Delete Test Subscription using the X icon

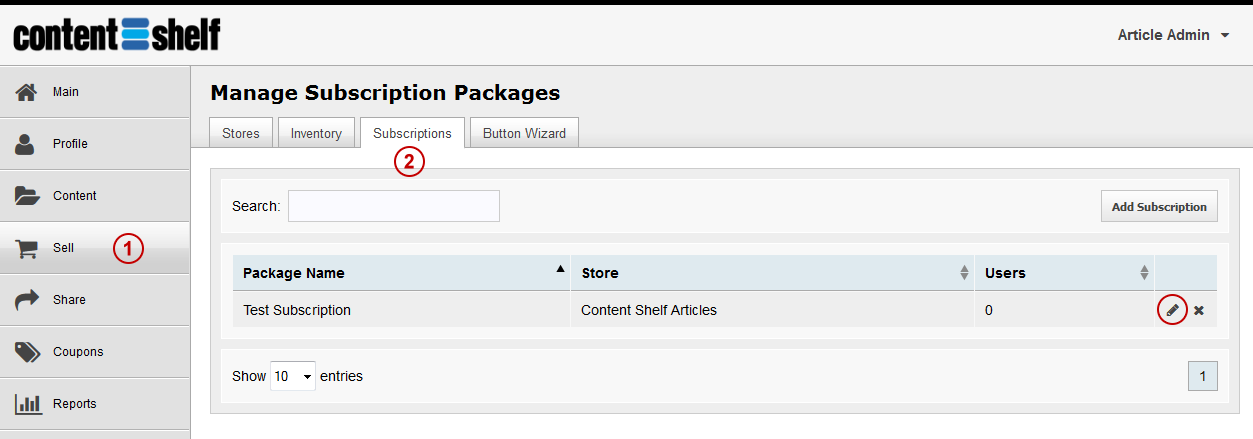(x=1198, y=310)
